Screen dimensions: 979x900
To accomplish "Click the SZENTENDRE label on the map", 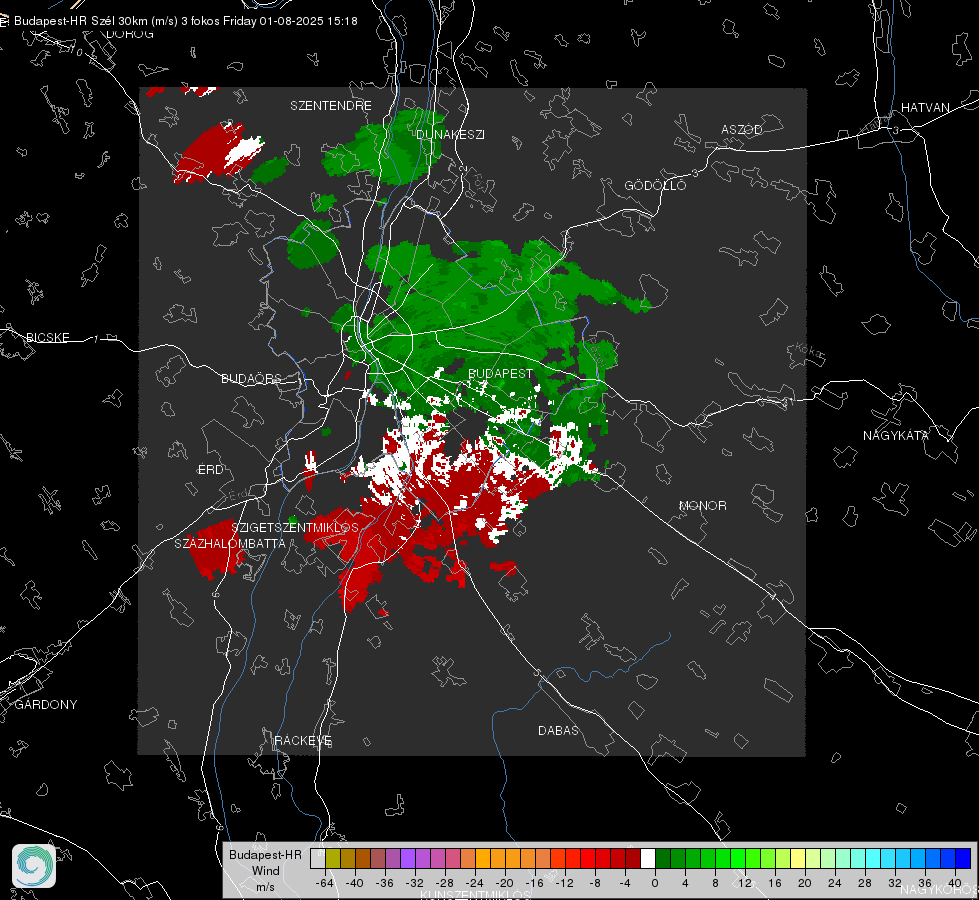I will coord(331,106).
